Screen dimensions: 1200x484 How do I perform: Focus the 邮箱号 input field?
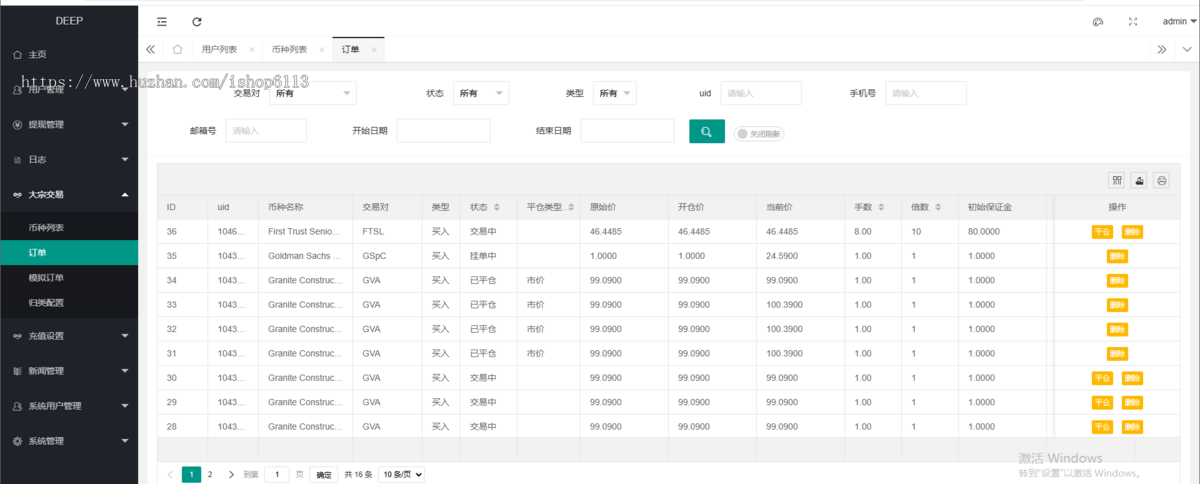[x=266, y=131]
